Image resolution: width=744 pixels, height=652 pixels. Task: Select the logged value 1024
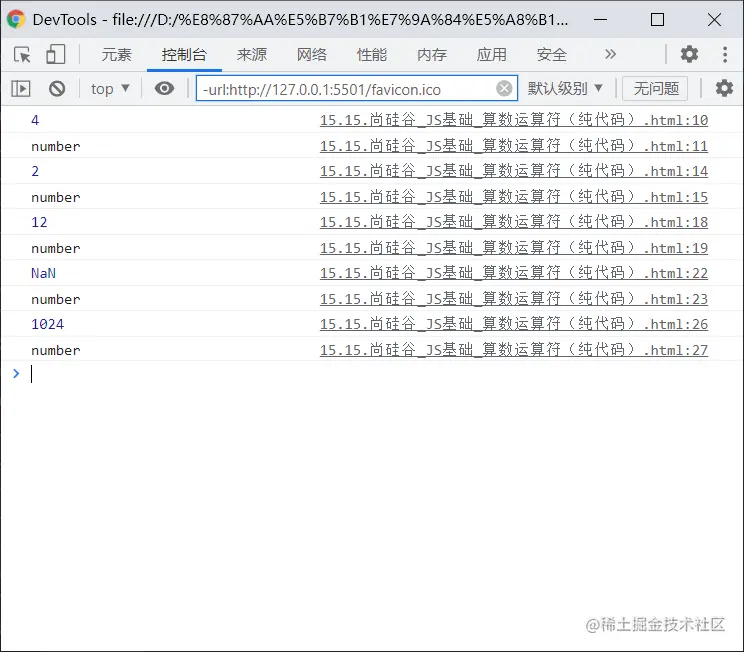(47, 325)
